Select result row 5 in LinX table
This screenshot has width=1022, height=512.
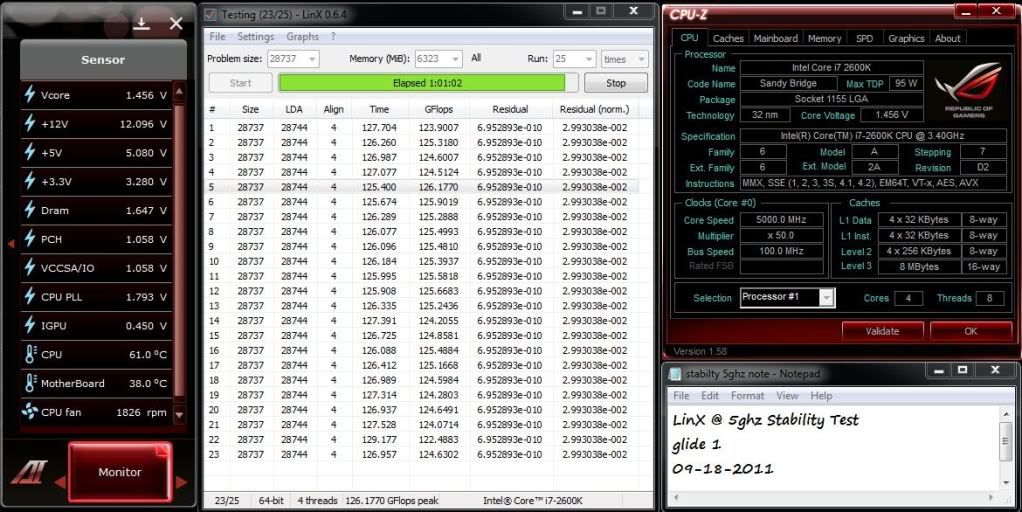[x=423, y=187]
